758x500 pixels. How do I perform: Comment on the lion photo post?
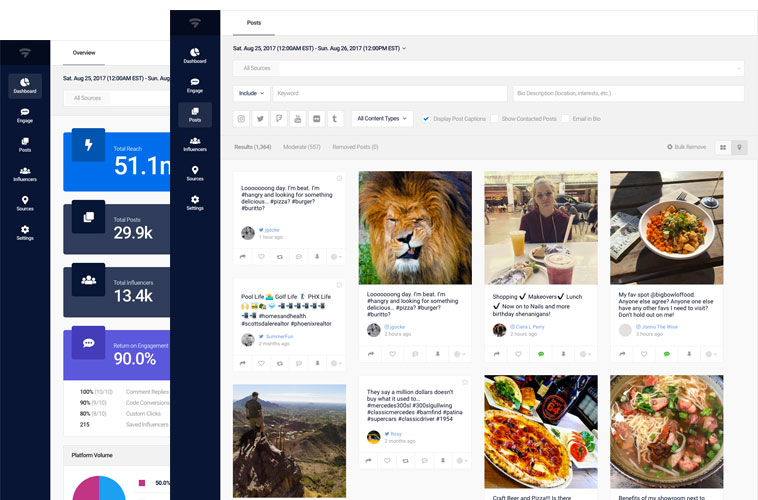pyautogui.click(x=415, y=354)
